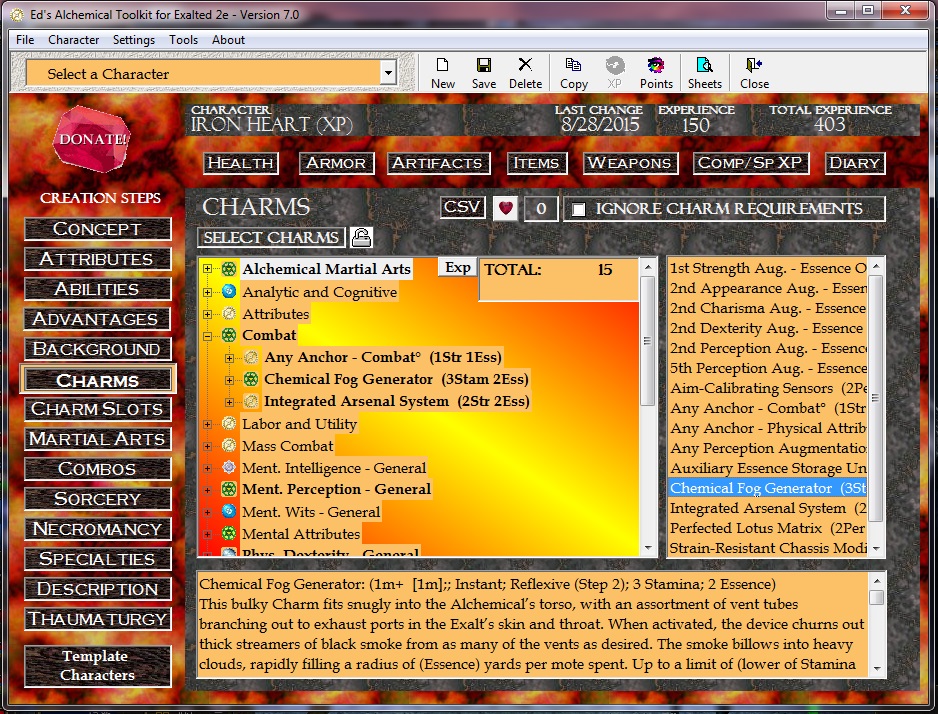Open the Settings menu

coord(134,39)
